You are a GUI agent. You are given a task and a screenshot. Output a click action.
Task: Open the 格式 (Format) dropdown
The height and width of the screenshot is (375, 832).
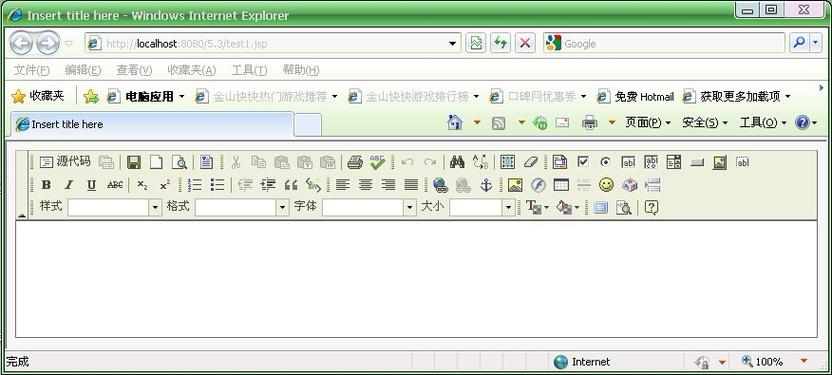click(x=242, y=207)
